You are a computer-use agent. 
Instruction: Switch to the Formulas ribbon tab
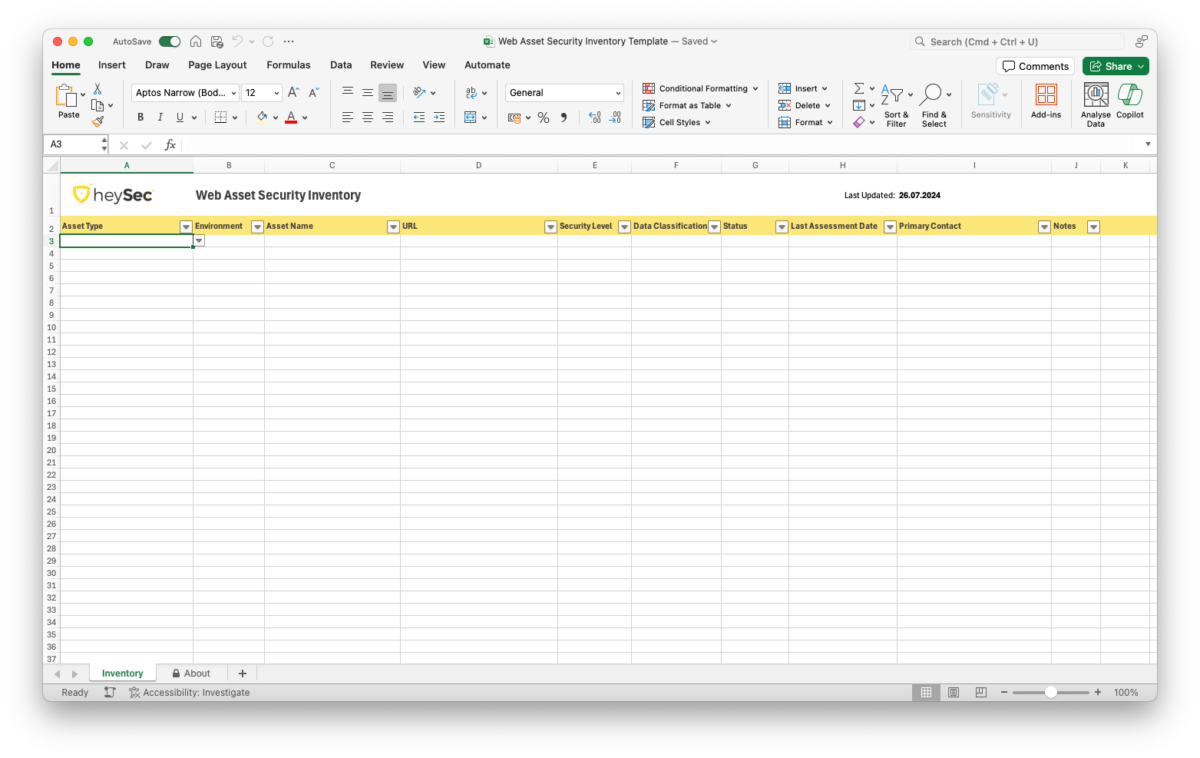tap(288, 64)
